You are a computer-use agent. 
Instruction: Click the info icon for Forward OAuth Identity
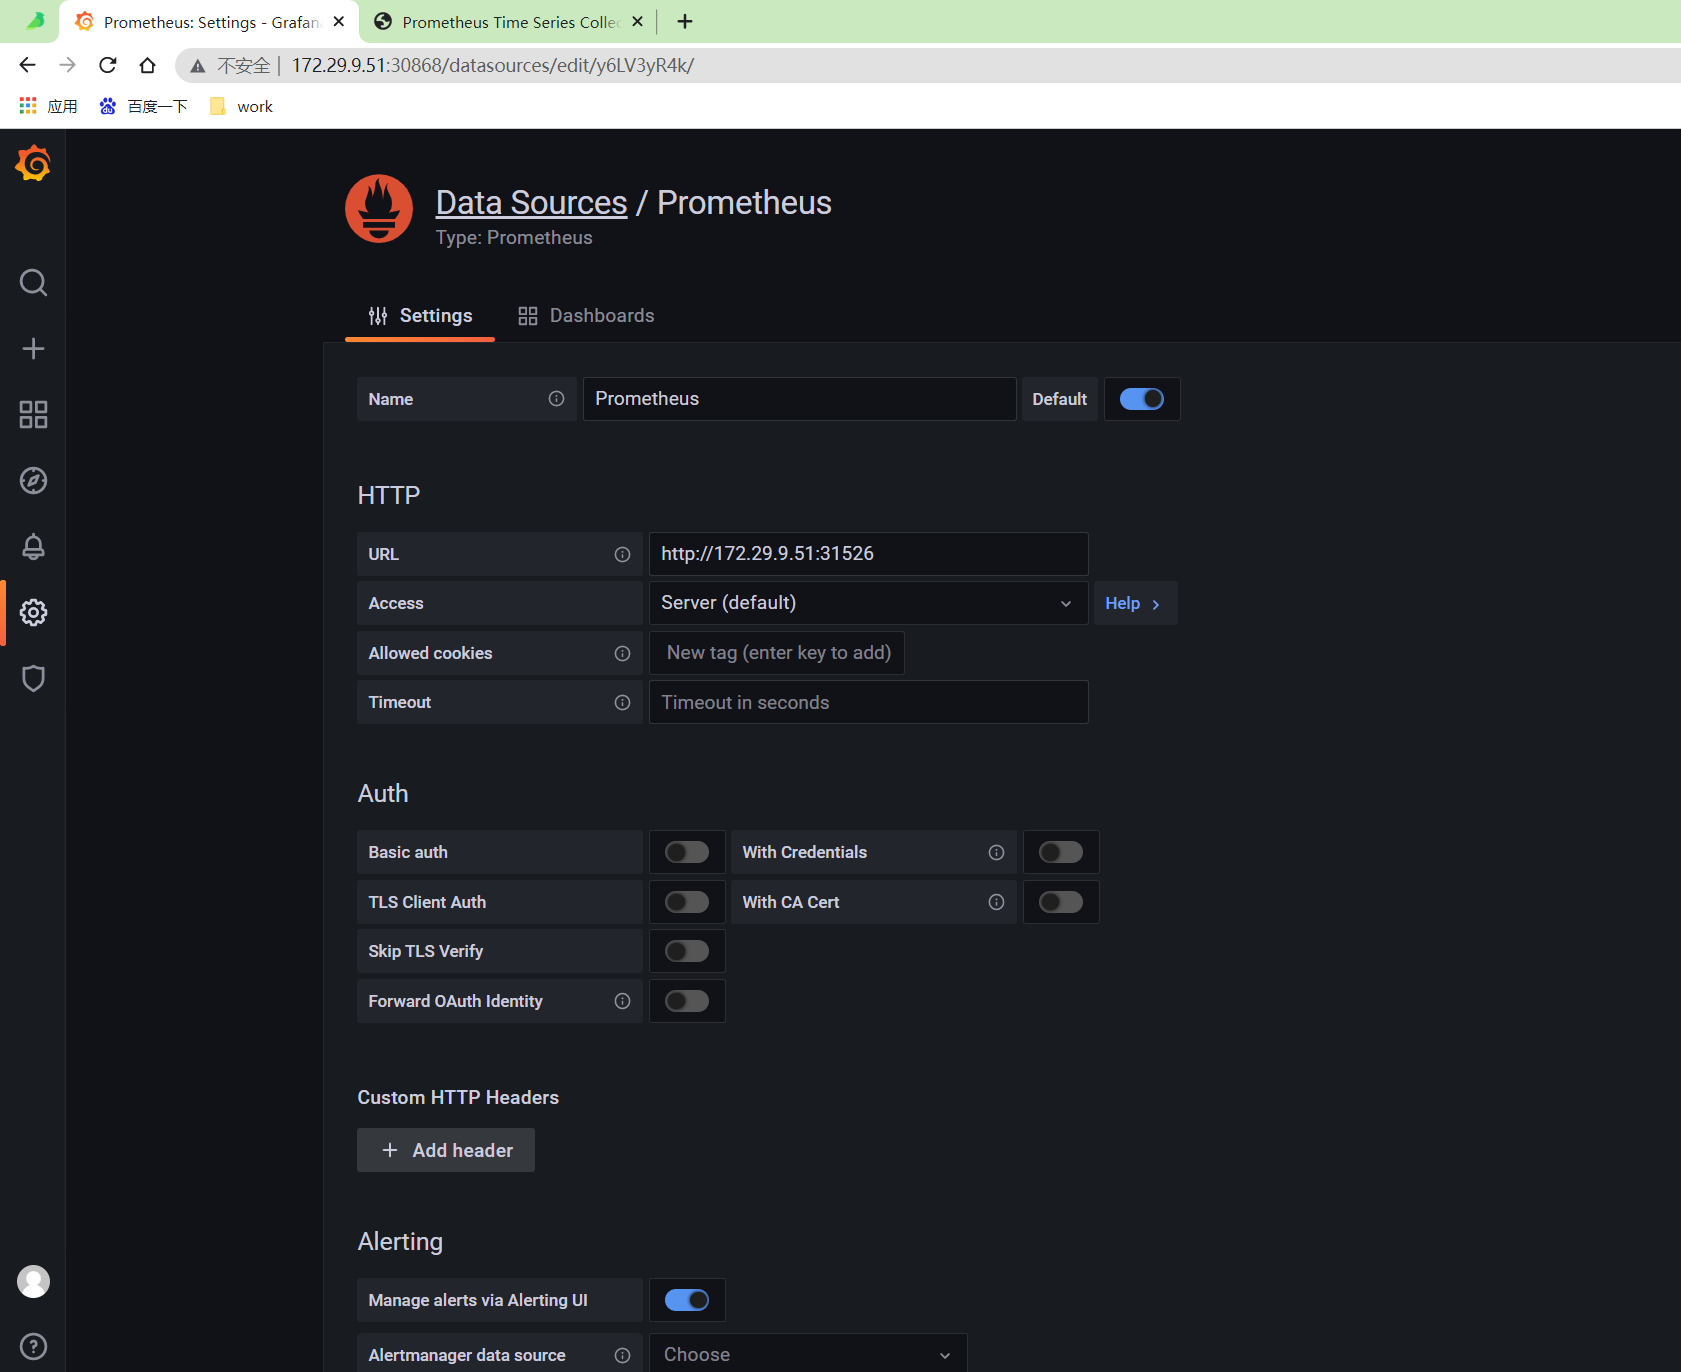coord(622,1001)
